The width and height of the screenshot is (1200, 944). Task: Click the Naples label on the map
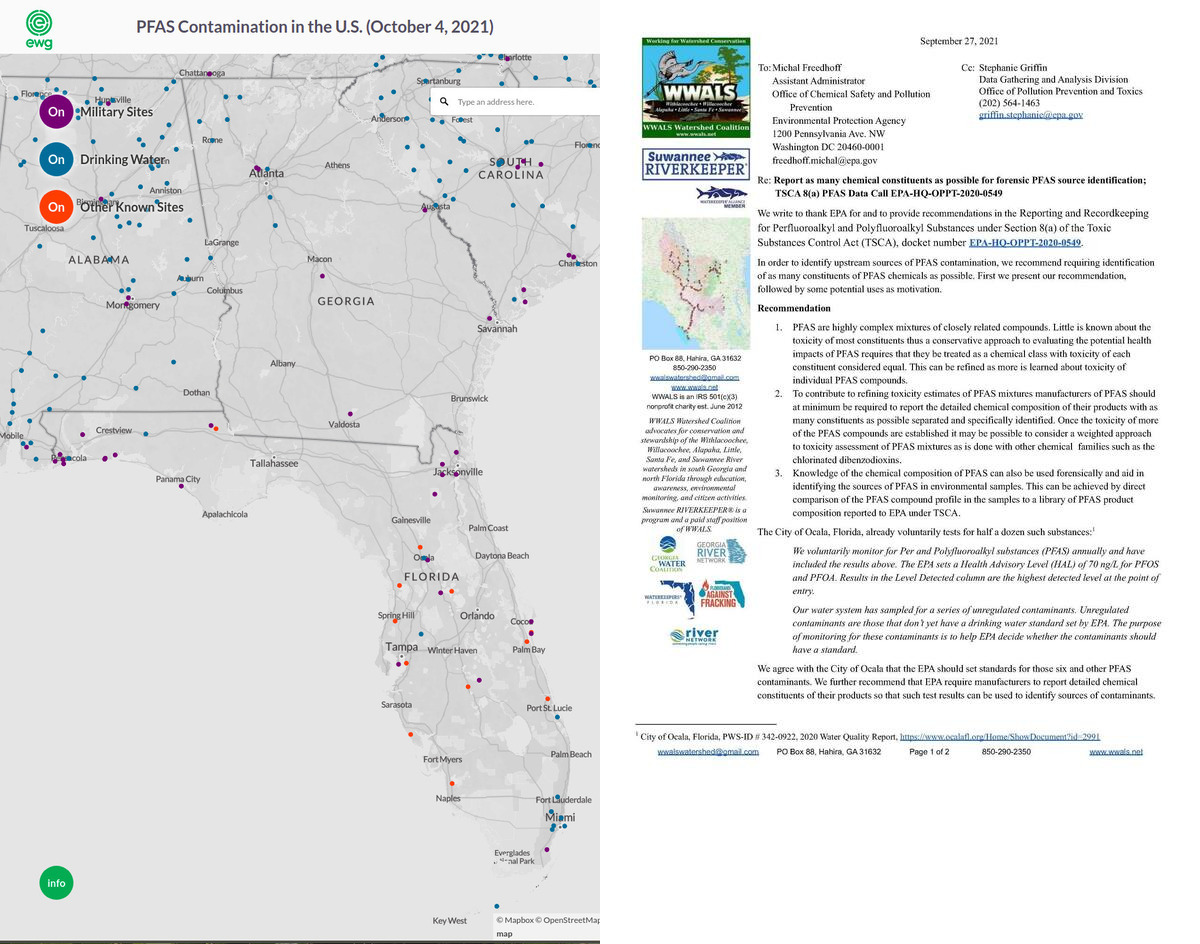(x=448, y=799)
